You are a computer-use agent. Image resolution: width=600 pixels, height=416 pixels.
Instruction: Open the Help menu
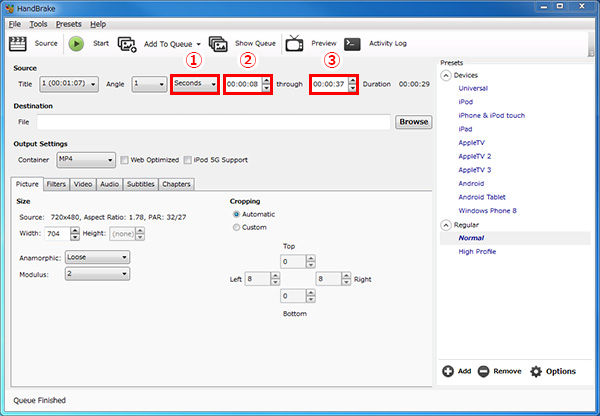98,24
